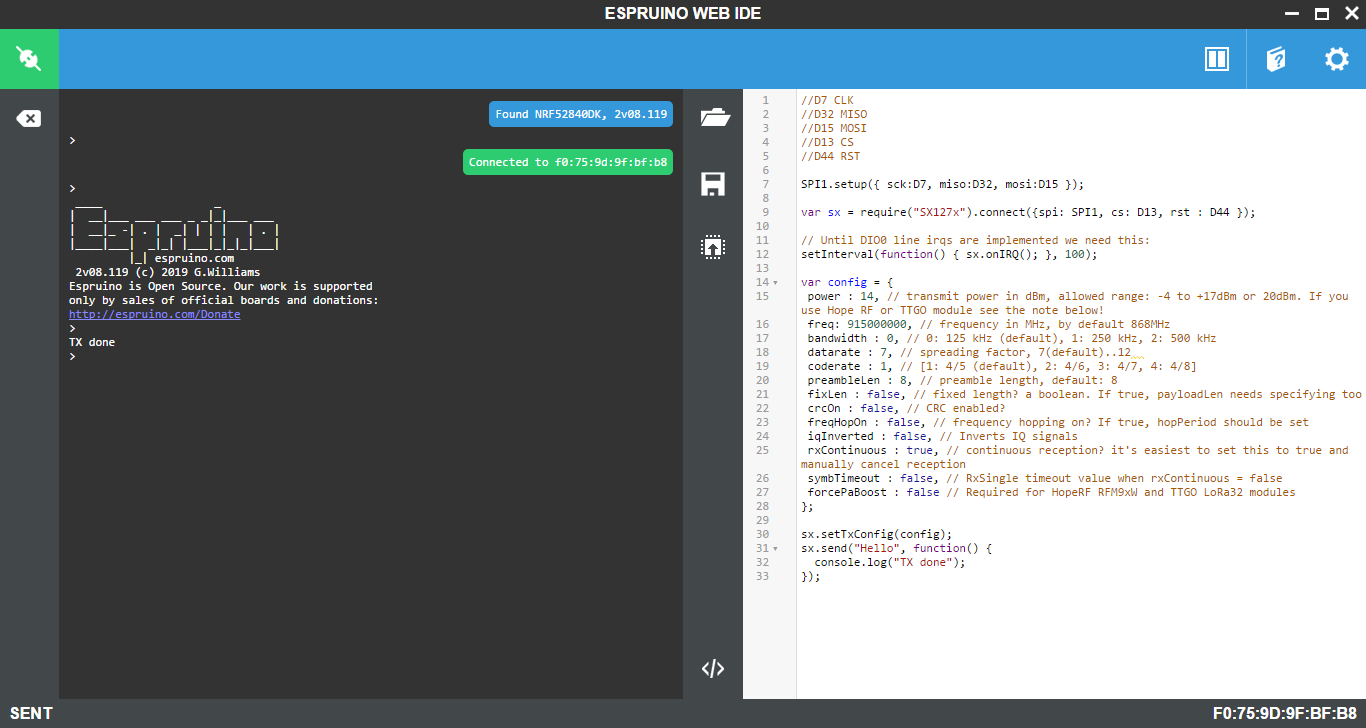Click the 'Found NRF52840DK, 2v08.119' notification
The height and width of the screenshot is (728, 1366).
581,114
